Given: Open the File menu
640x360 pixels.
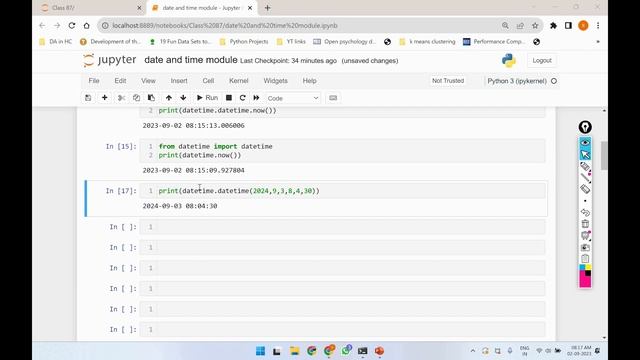Looking at the screenshot, I should point(94,81).
